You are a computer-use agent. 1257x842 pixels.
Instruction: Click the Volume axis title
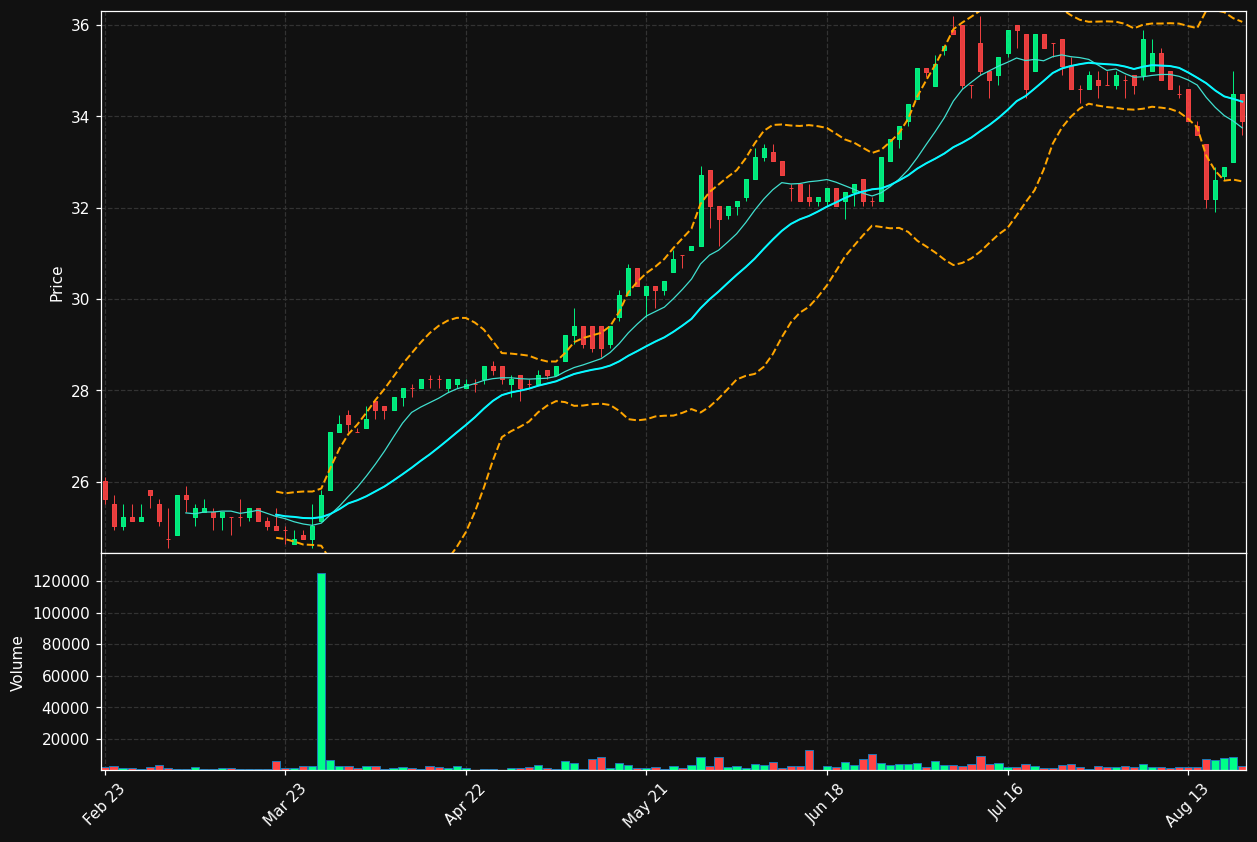tap(18, 663)
